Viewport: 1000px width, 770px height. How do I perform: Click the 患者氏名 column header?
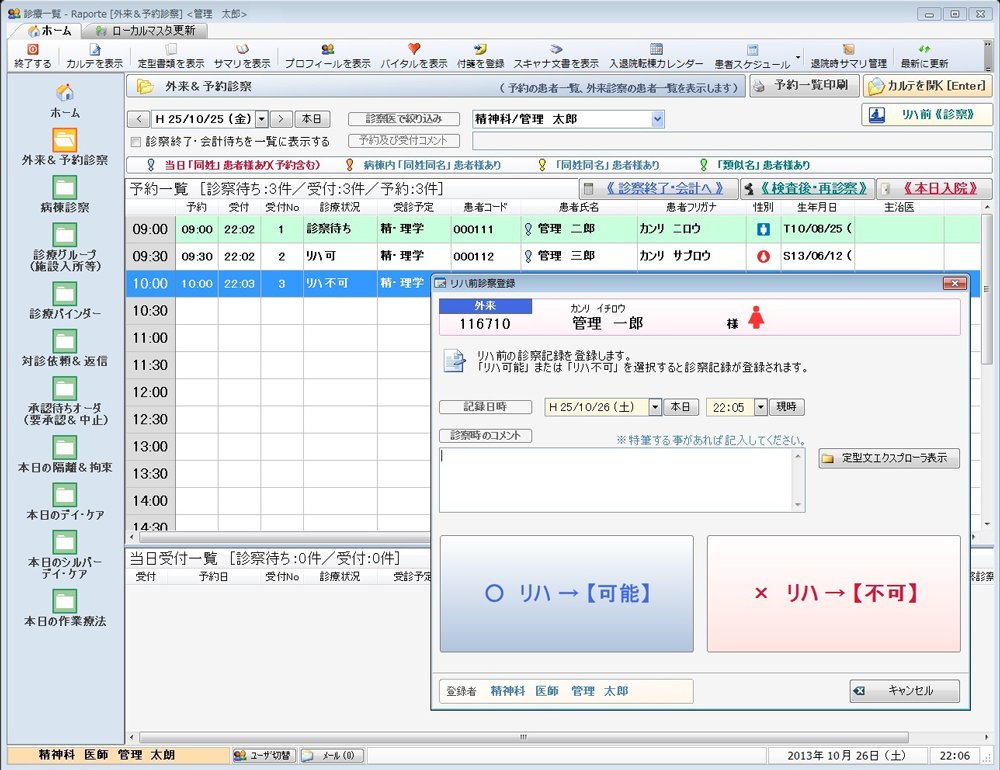(578, 207)
